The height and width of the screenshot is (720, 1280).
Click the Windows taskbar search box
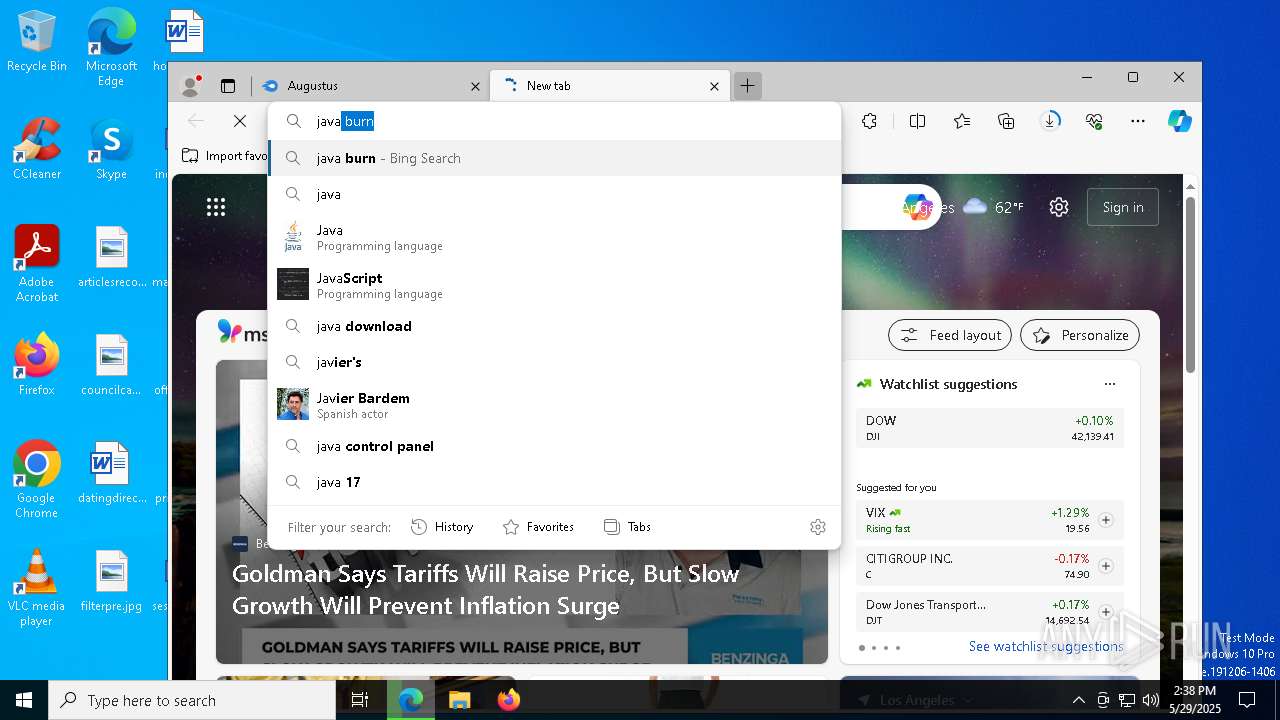coord(192,700)
